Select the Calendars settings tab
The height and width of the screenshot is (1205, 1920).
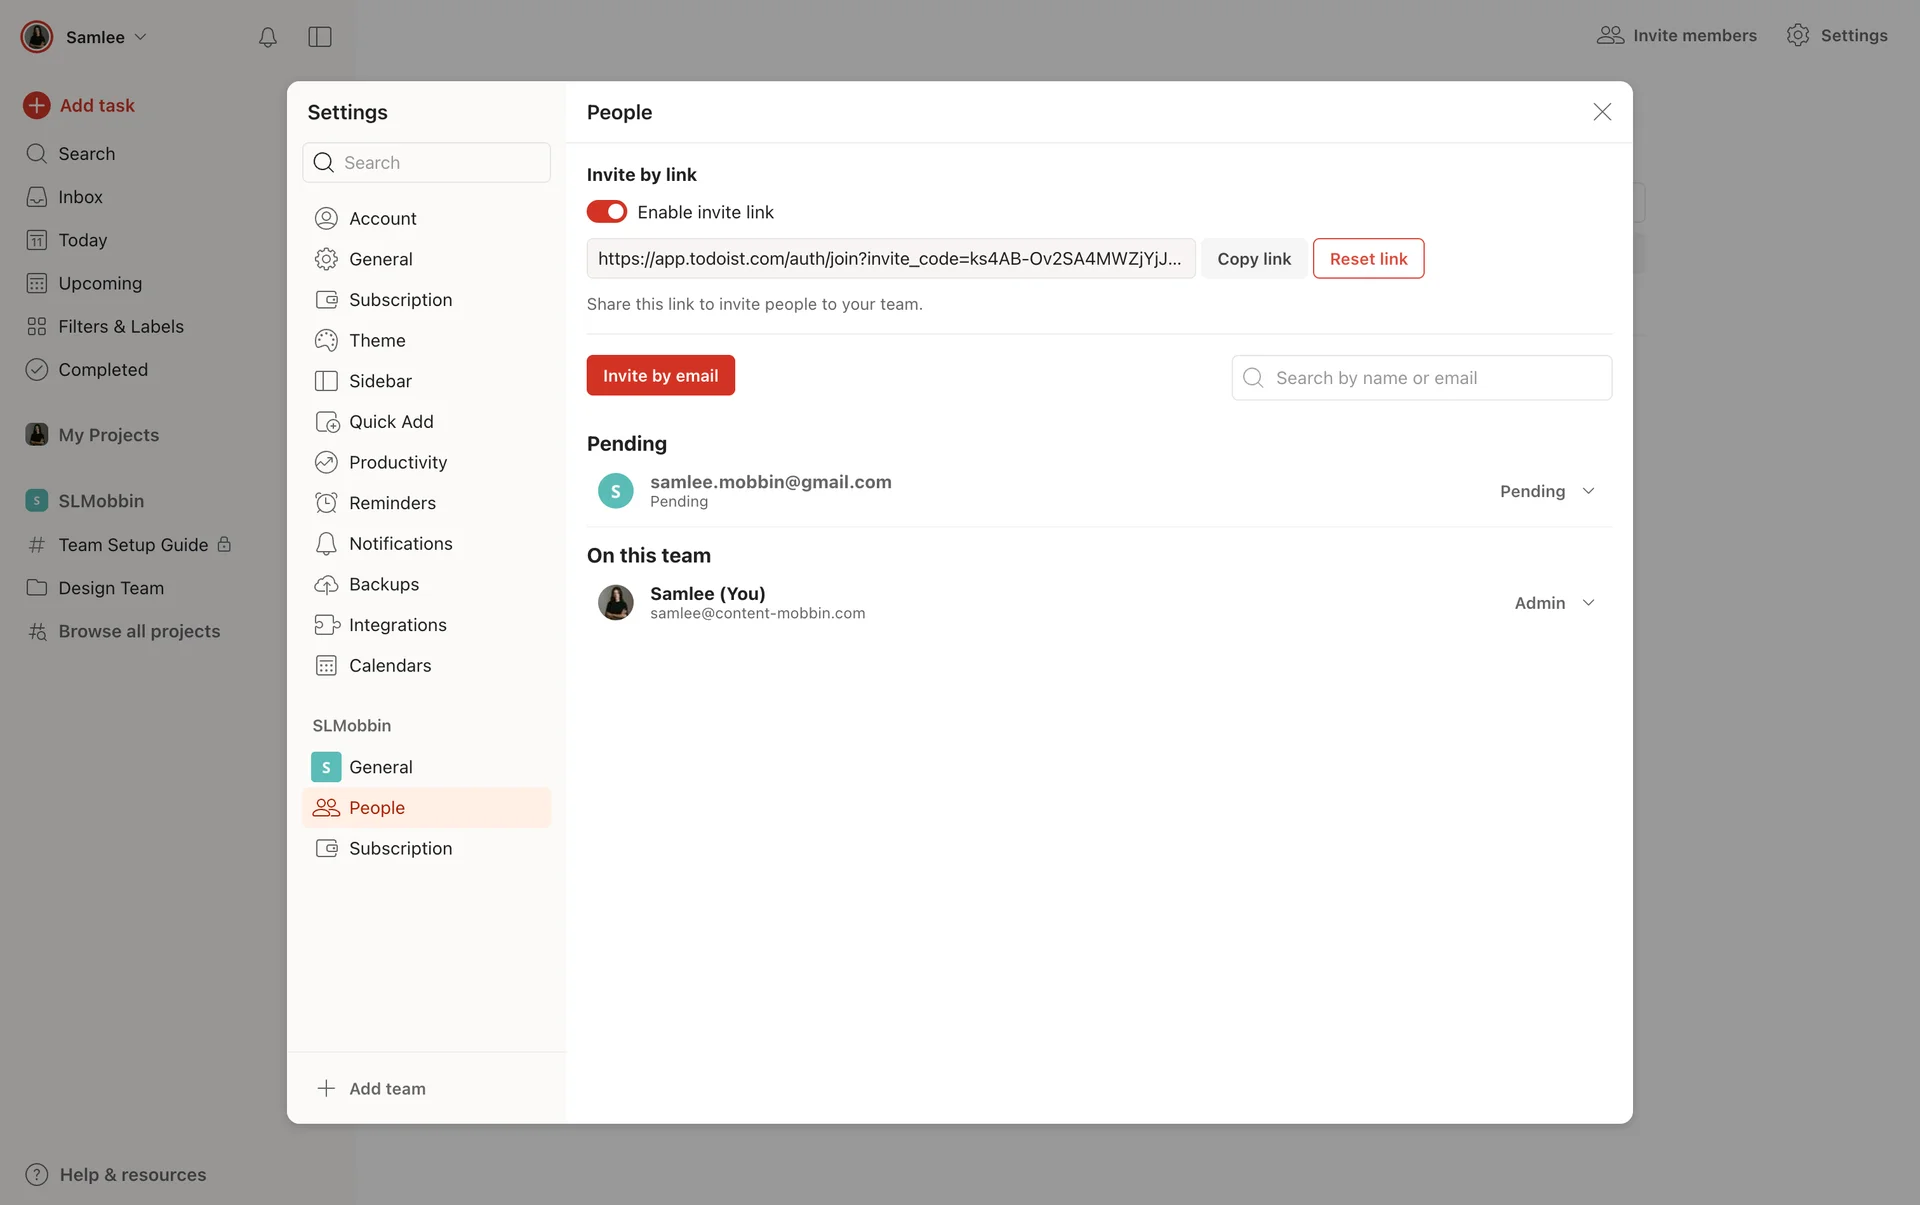point(390,666)
